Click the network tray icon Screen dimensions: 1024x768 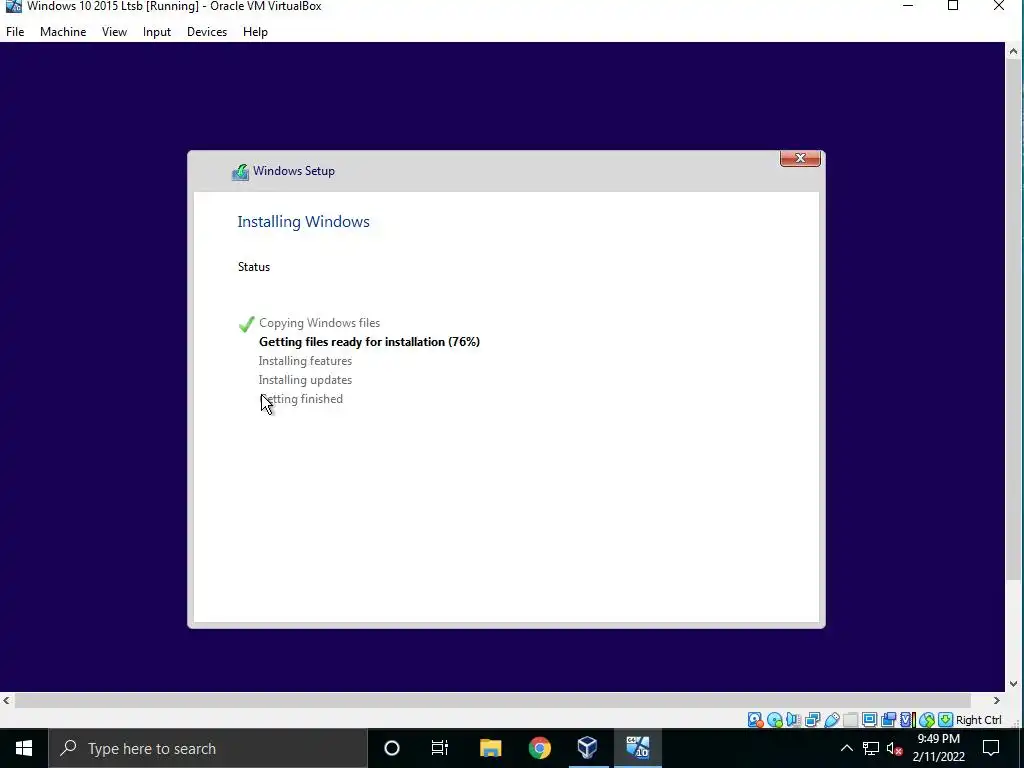pos(871,748)
